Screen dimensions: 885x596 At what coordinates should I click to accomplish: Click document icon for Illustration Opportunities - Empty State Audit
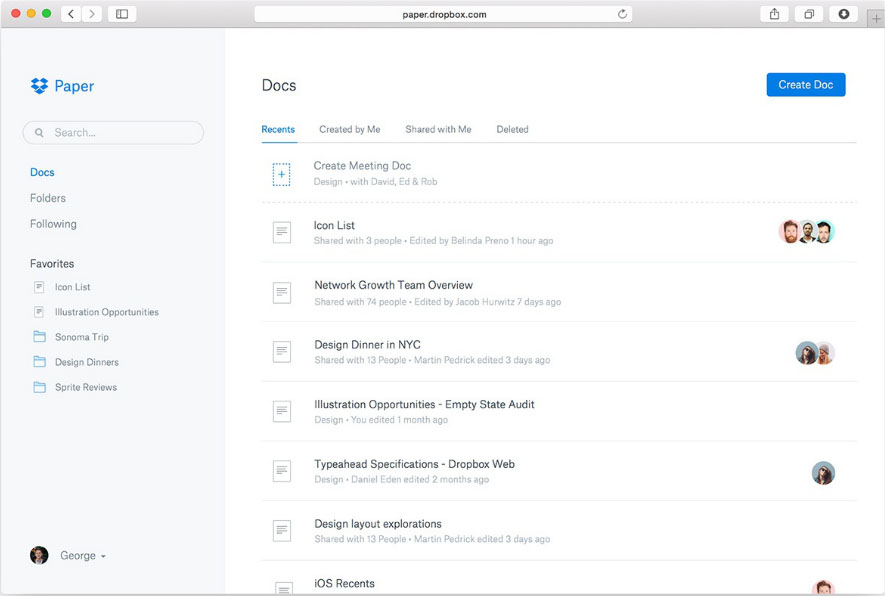[282, 411]
